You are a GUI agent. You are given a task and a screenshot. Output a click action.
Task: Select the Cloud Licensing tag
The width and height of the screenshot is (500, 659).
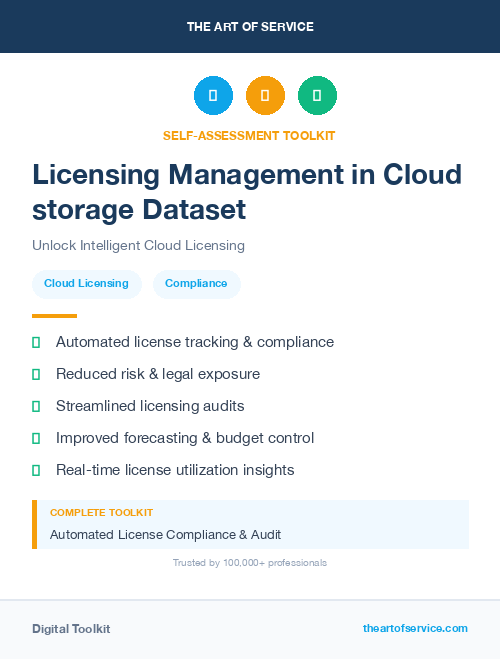click(x=87, y=284)
